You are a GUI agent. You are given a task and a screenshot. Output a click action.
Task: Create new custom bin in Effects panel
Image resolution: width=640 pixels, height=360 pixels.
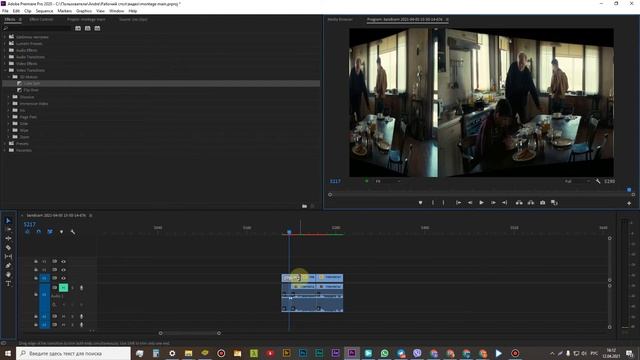click(304, 206)
